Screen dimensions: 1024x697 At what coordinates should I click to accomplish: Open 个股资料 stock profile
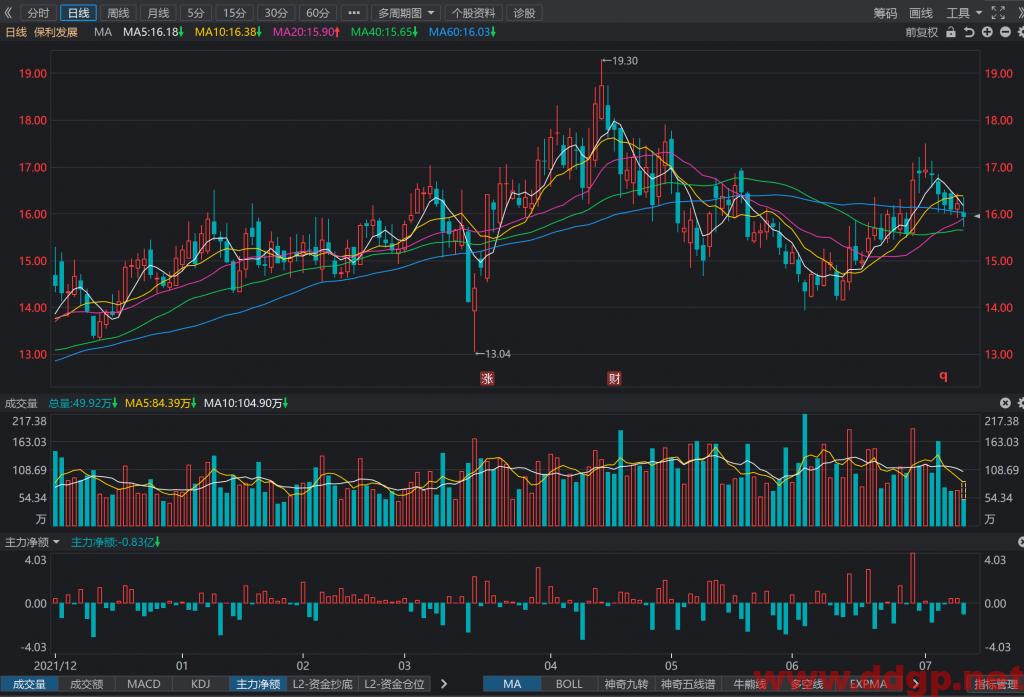tap(473, 12)
